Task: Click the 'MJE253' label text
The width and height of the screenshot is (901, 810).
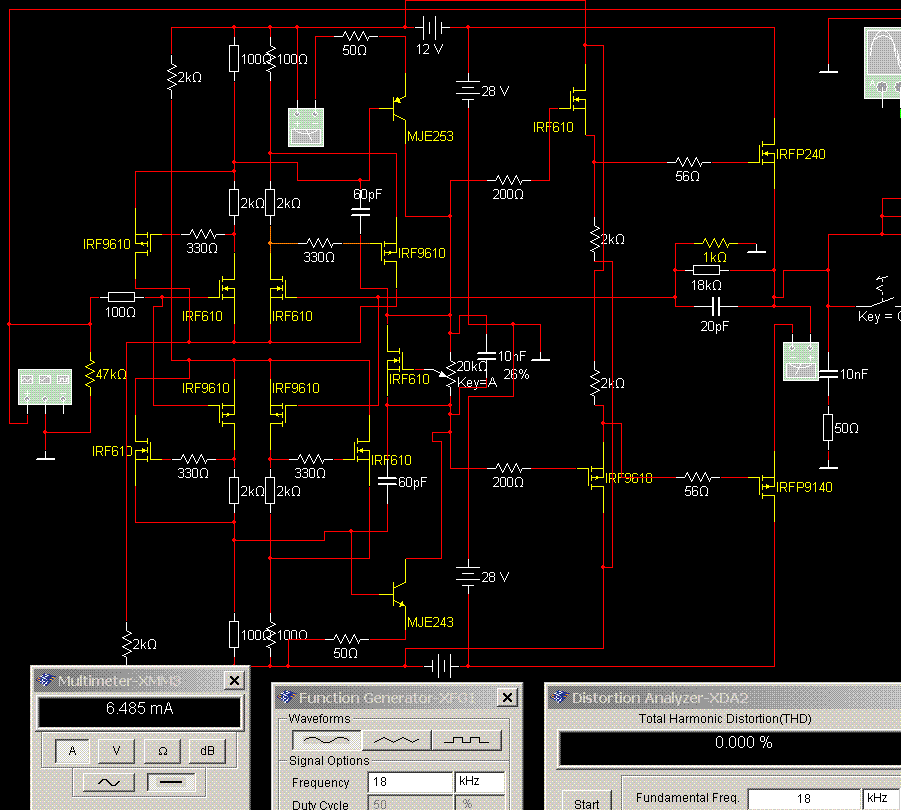Action: pyautogui.click(x=430, y=136)
